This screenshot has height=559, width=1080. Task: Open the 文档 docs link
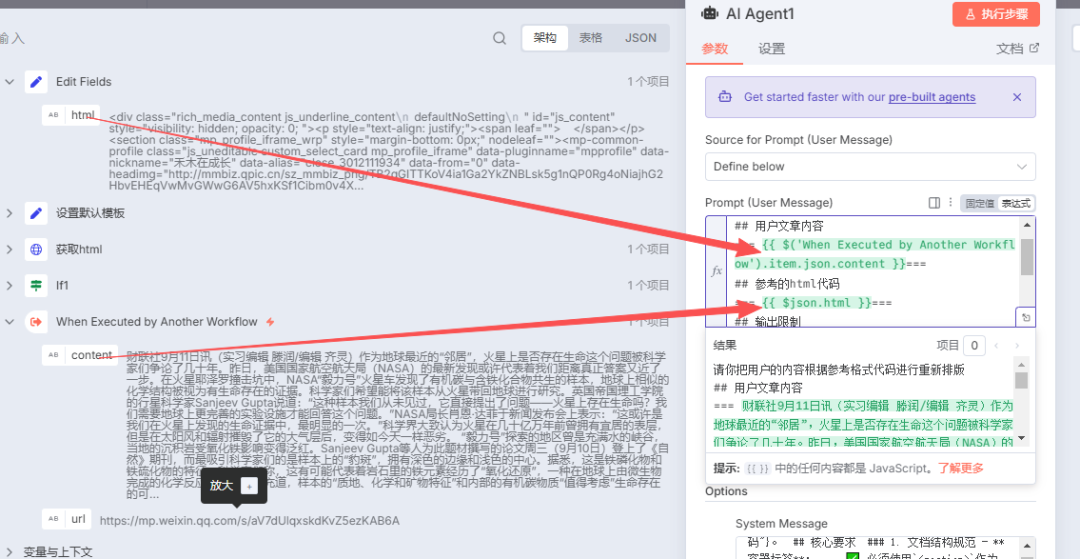(1017, 49)
